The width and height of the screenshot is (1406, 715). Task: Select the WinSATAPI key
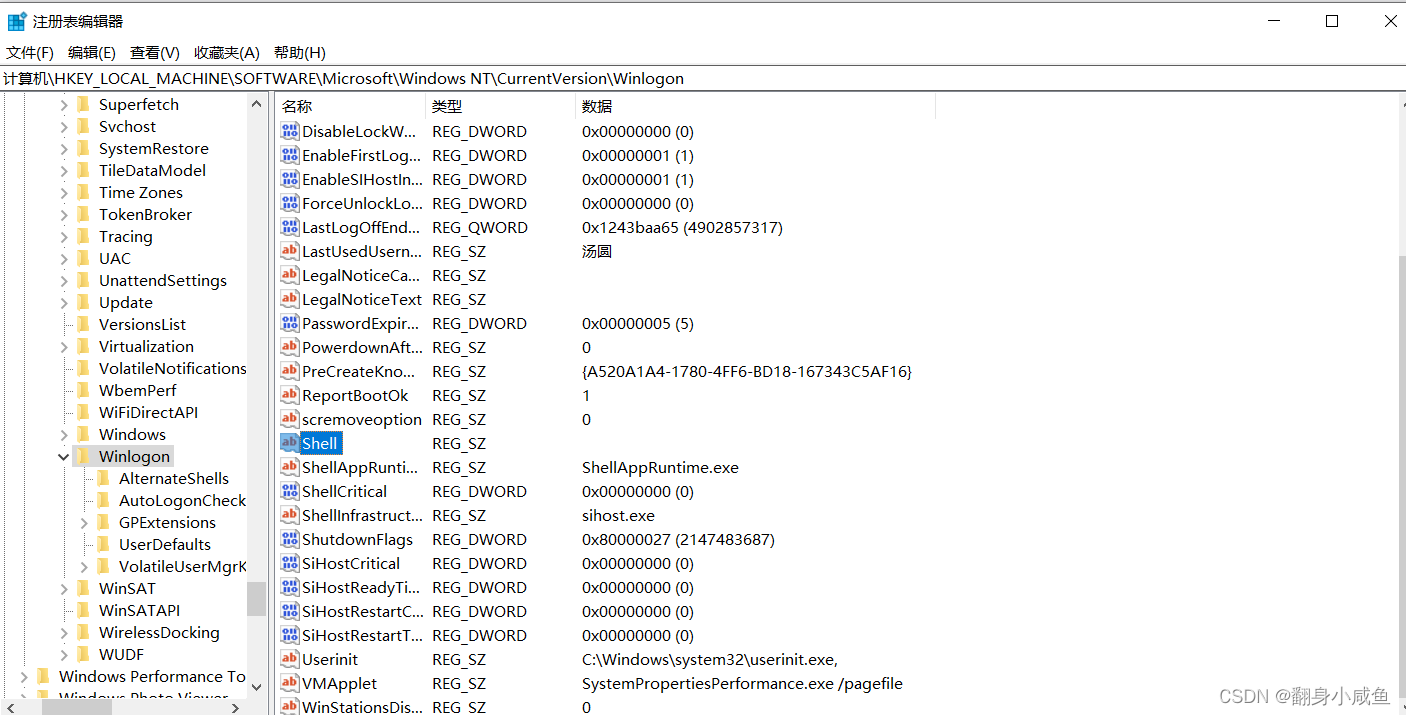point(139,611)
